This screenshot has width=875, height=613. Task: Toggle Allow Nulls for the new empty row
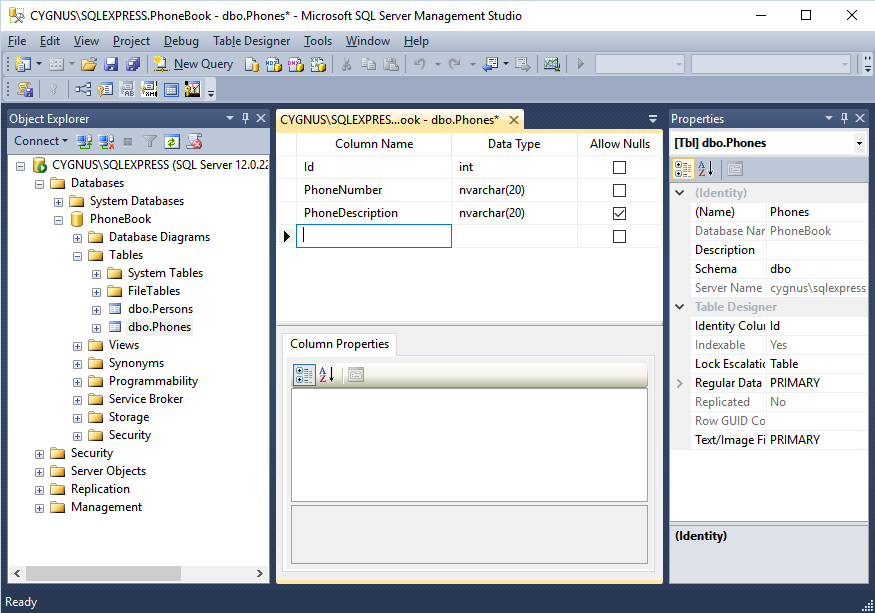619,236
